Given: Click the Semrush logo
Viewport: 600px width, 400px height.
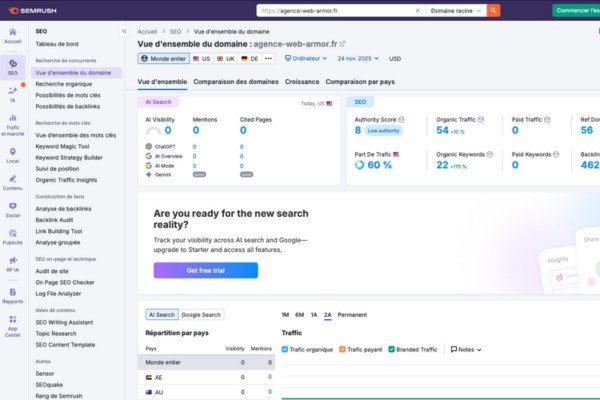Looking at the screenshot, I should point(32,11).
